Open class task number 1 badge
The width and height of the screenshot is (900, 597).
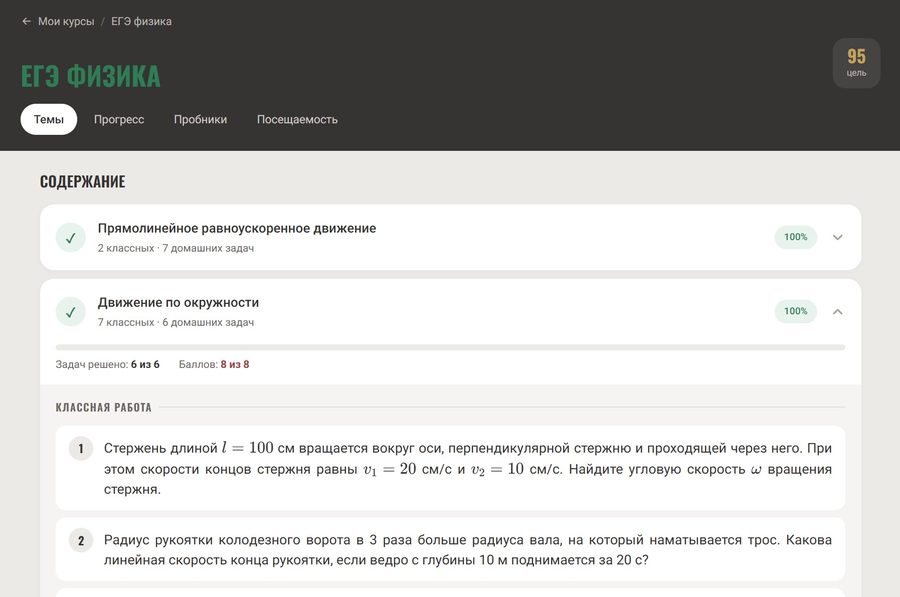point(81,448)
